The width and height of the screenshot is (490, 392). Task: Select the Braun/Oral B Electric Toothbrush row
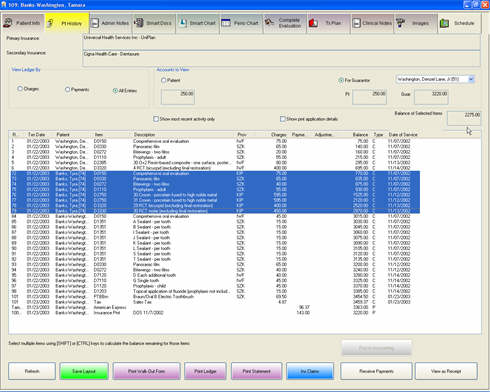pos(215,297)
